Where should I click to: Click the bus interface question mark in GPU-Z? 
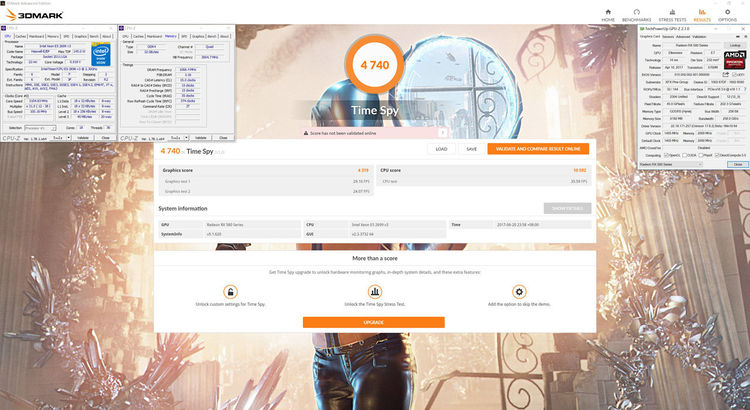(745, 89)
